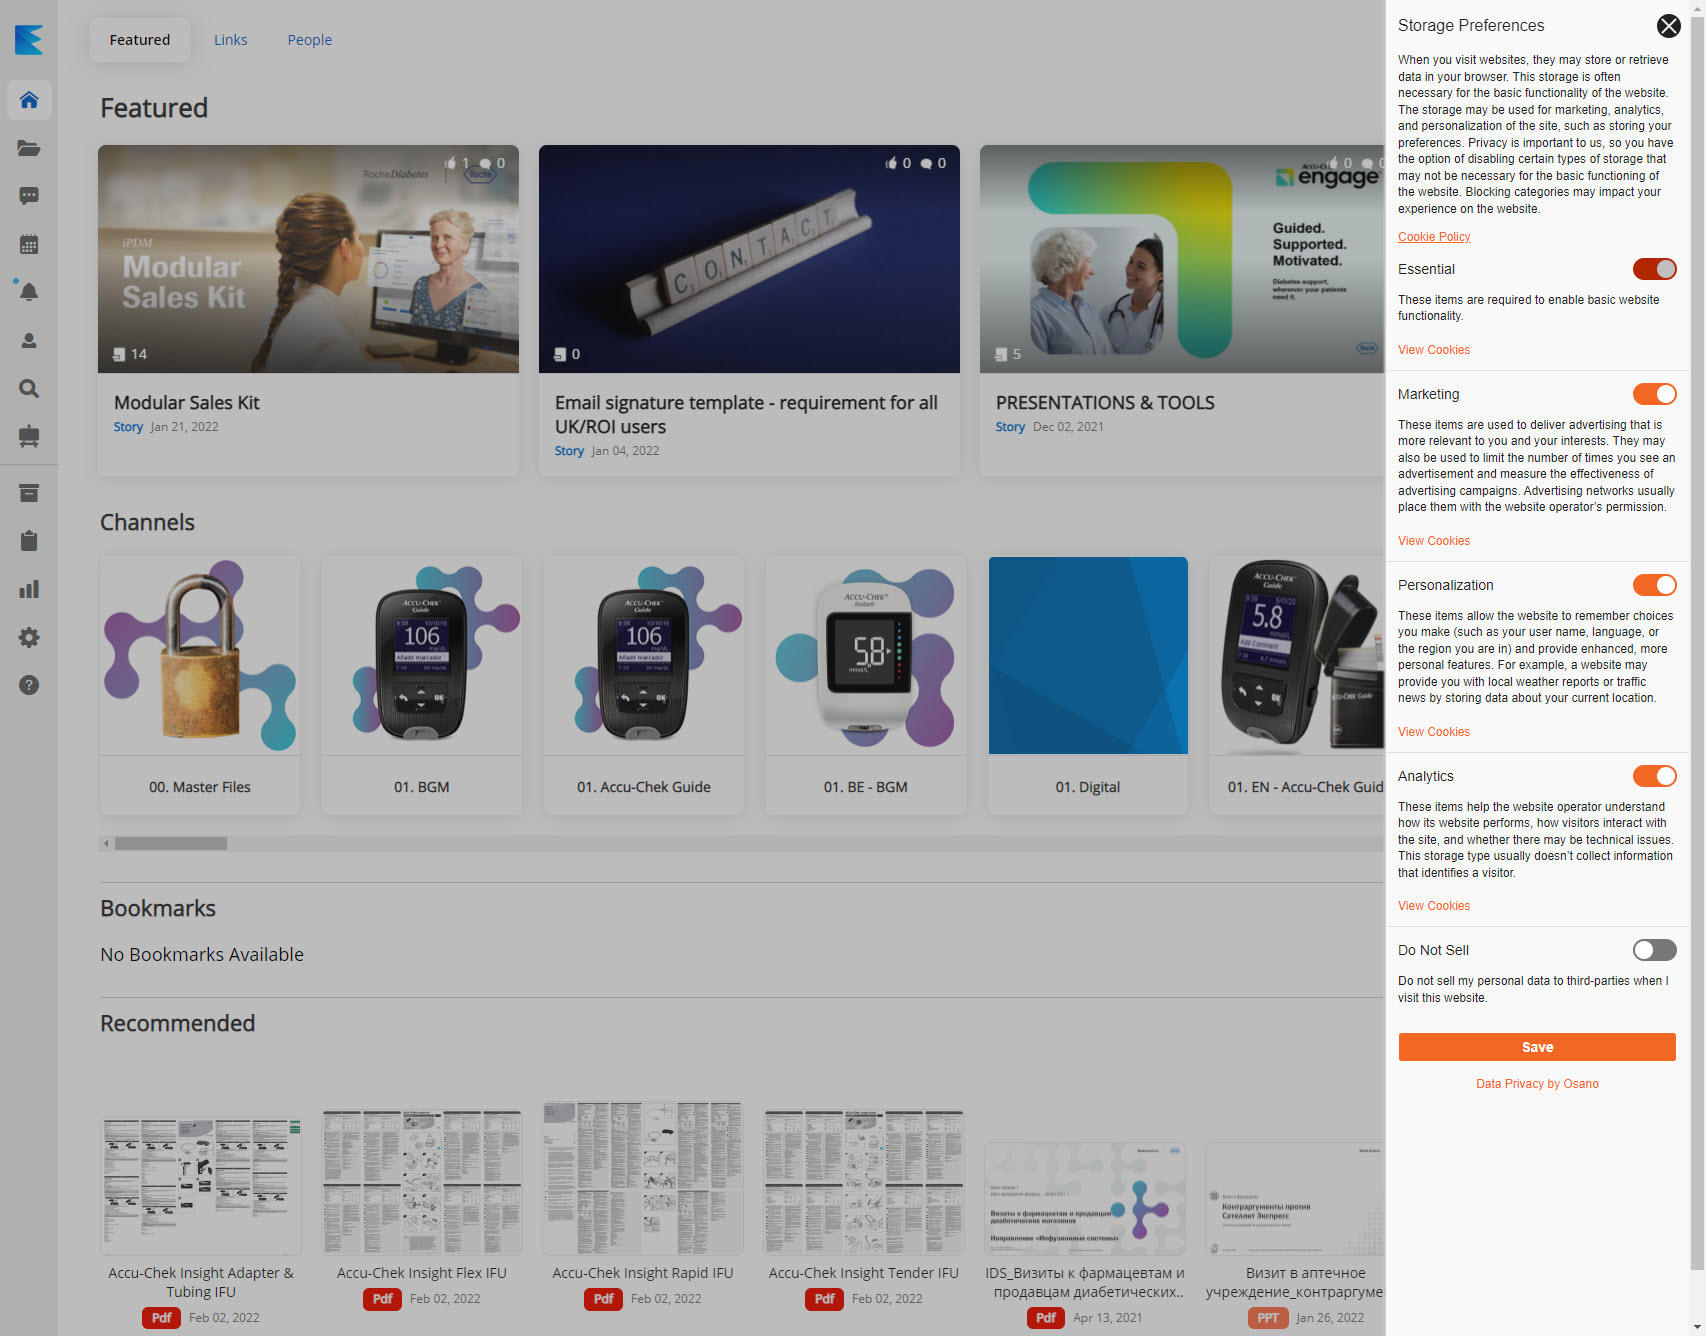This screenshot has height=1336, width=1706.
Task: Open the calendar sidebar icon
Action: [29, 244]
